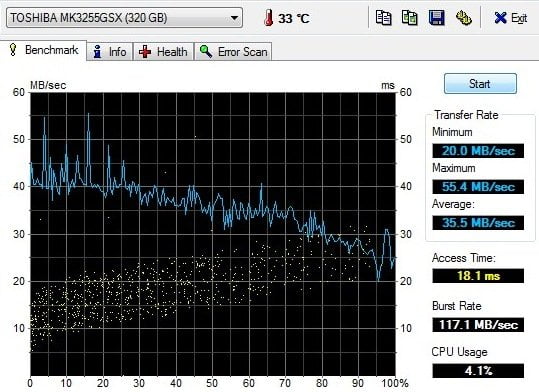539x392 pixels.
Task: Click the save screenshot floppy disk icon
Action: pyautogui.click(x=437, y=18)
